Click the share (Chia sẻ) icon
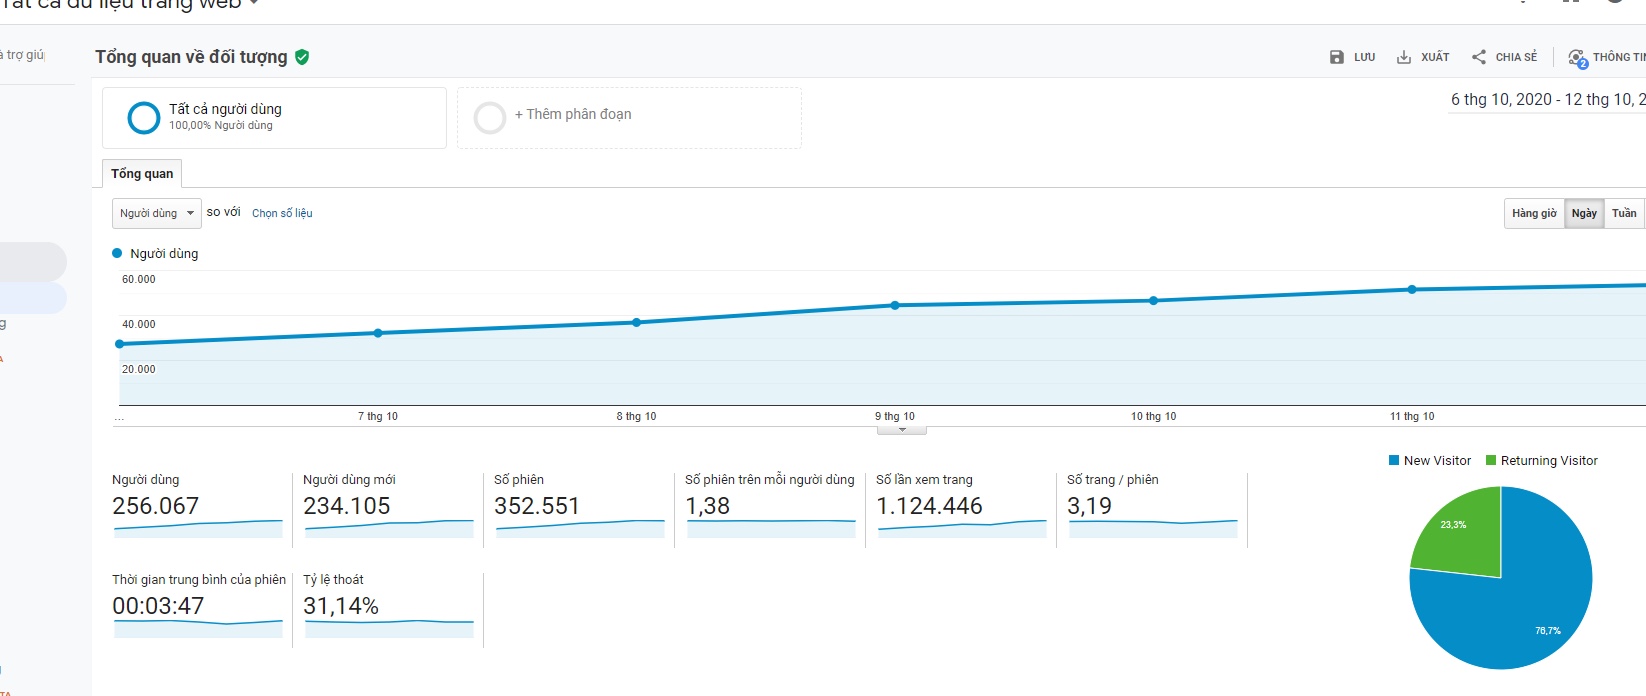The height and width of the screenshot is (696, 1646). click(1479, 57)
